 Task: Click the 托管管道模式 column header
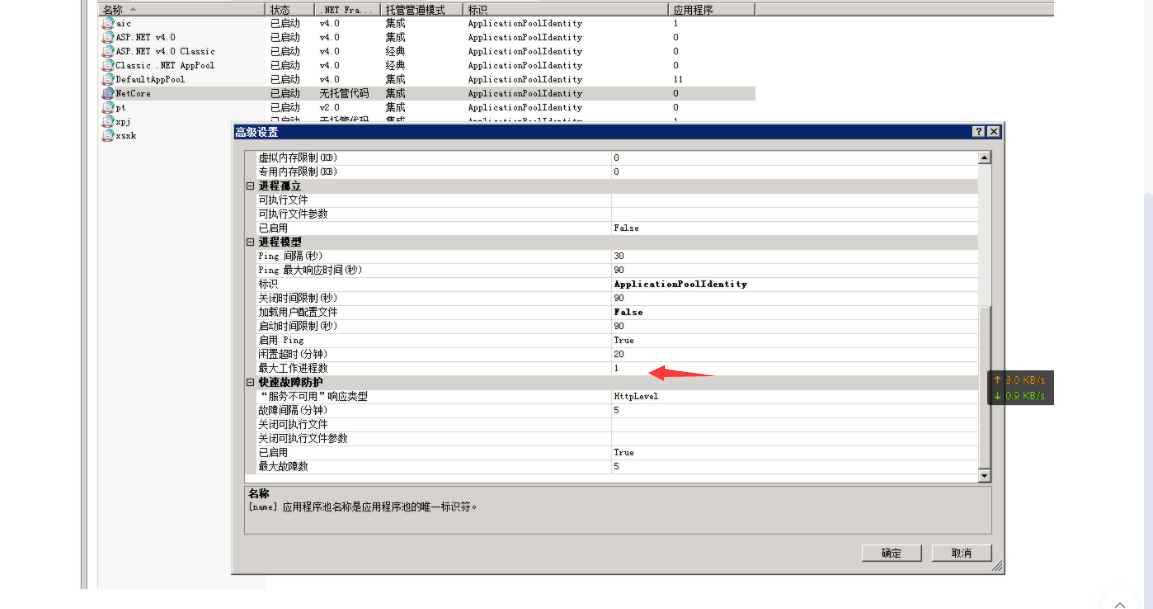[x=421, y=10]
